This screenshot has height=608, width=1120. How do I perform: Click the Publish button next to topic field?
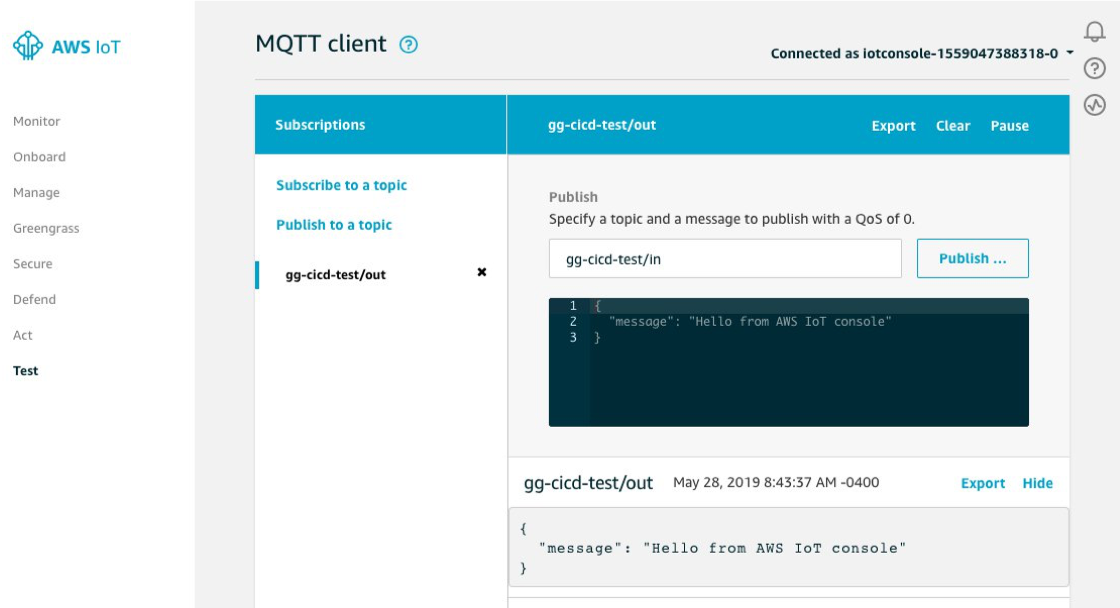click(972, 259)
